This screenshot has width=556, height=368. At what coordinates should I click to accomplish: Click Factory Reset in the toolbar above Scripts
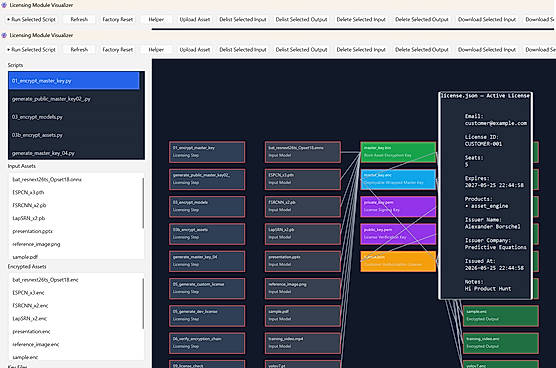click(x=118, y=50)
